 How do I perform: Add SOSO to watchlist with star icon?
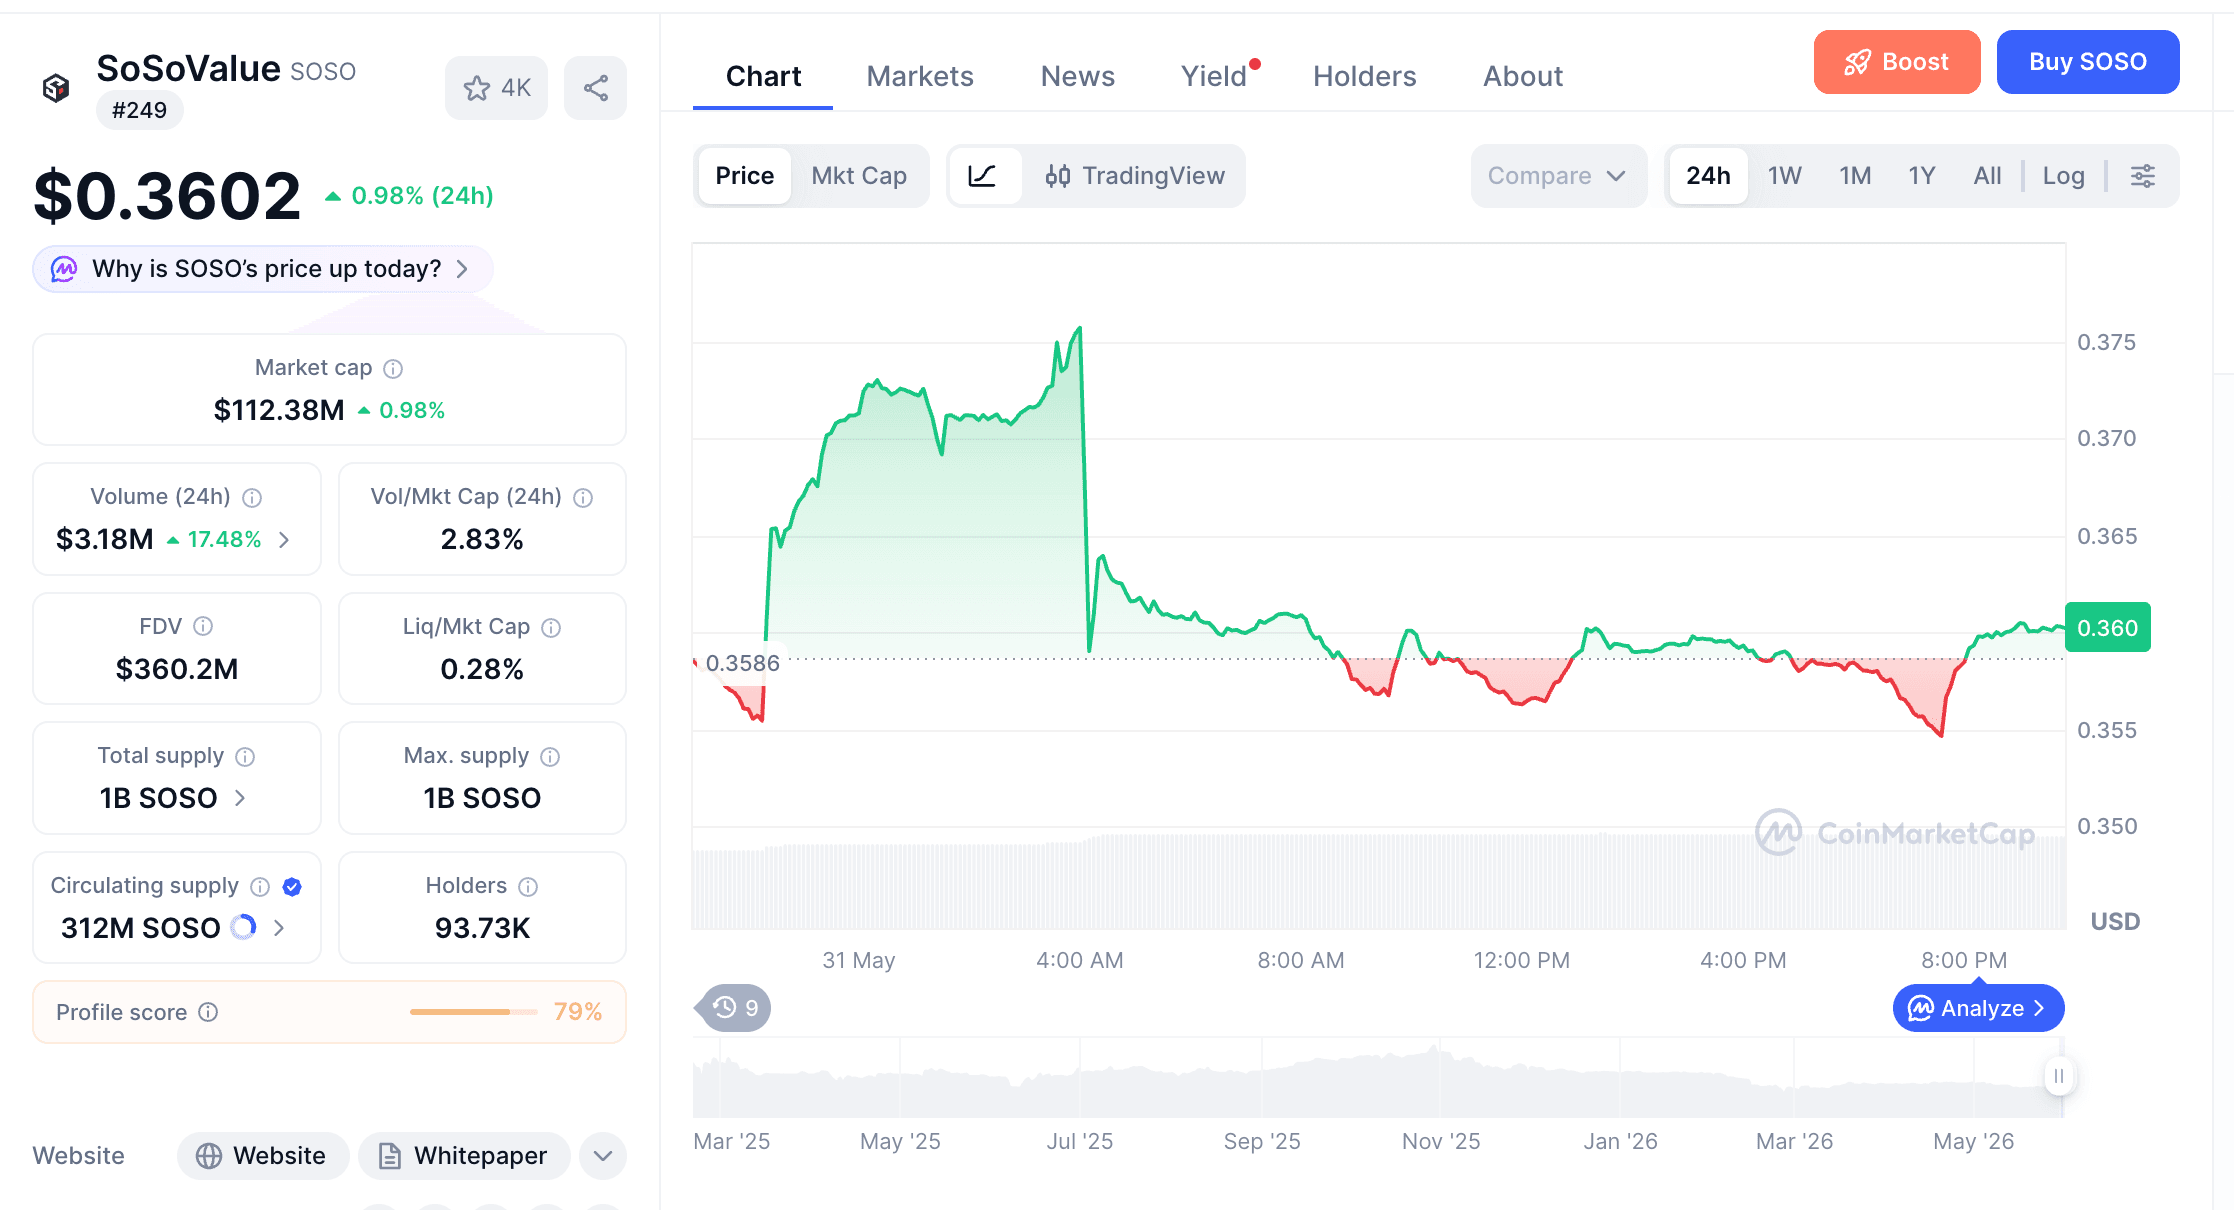pyautogui.click(x=496, y=88)
